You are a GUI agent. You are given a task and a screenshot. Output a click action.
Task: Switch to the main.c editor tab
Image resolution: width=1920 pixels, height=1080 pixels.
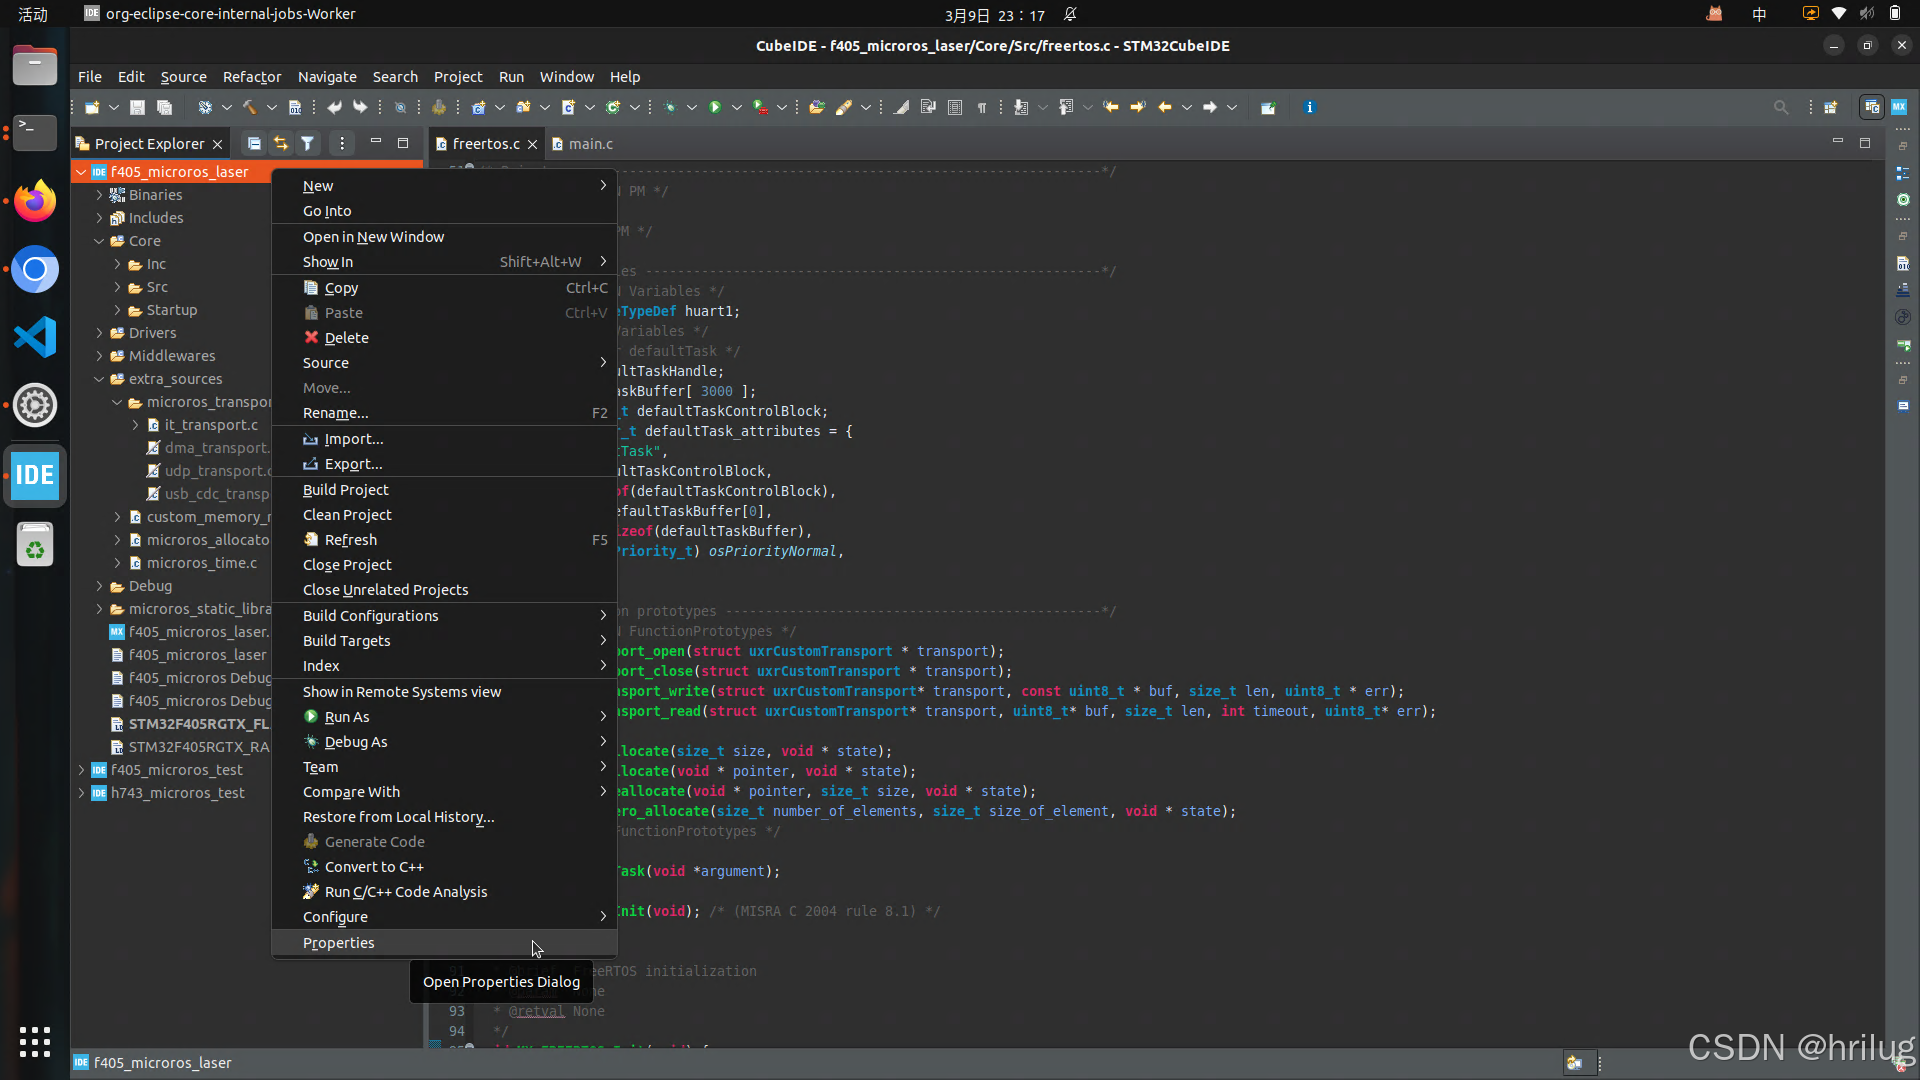coord(590,144)
